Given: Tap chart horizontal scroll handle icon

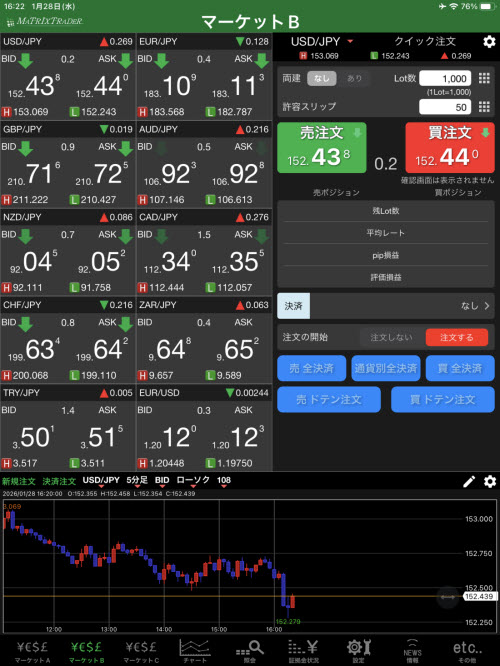Looking at the screenshot, I should pyautogui.click(x=447, y=597).
